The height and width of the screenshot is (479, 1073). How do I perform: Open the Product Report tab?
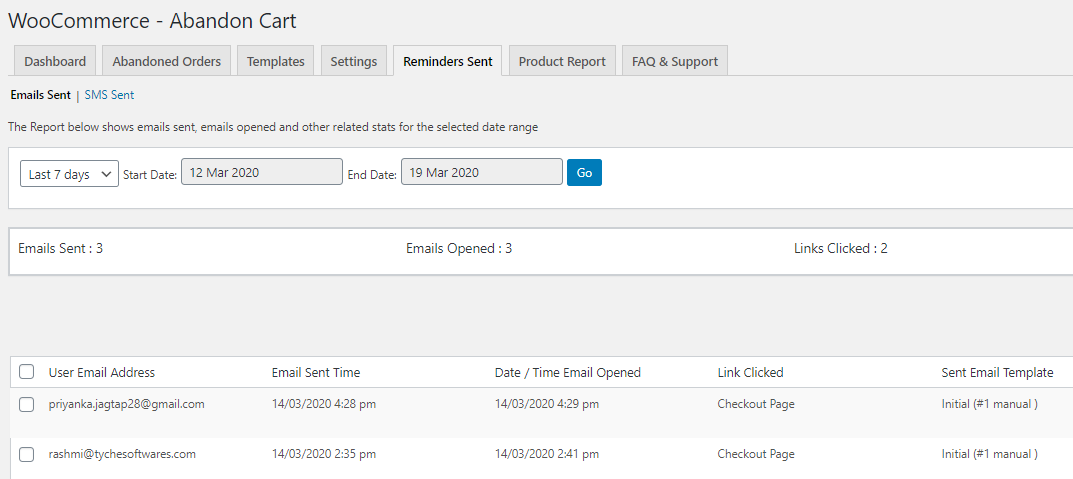pos(562,61)
